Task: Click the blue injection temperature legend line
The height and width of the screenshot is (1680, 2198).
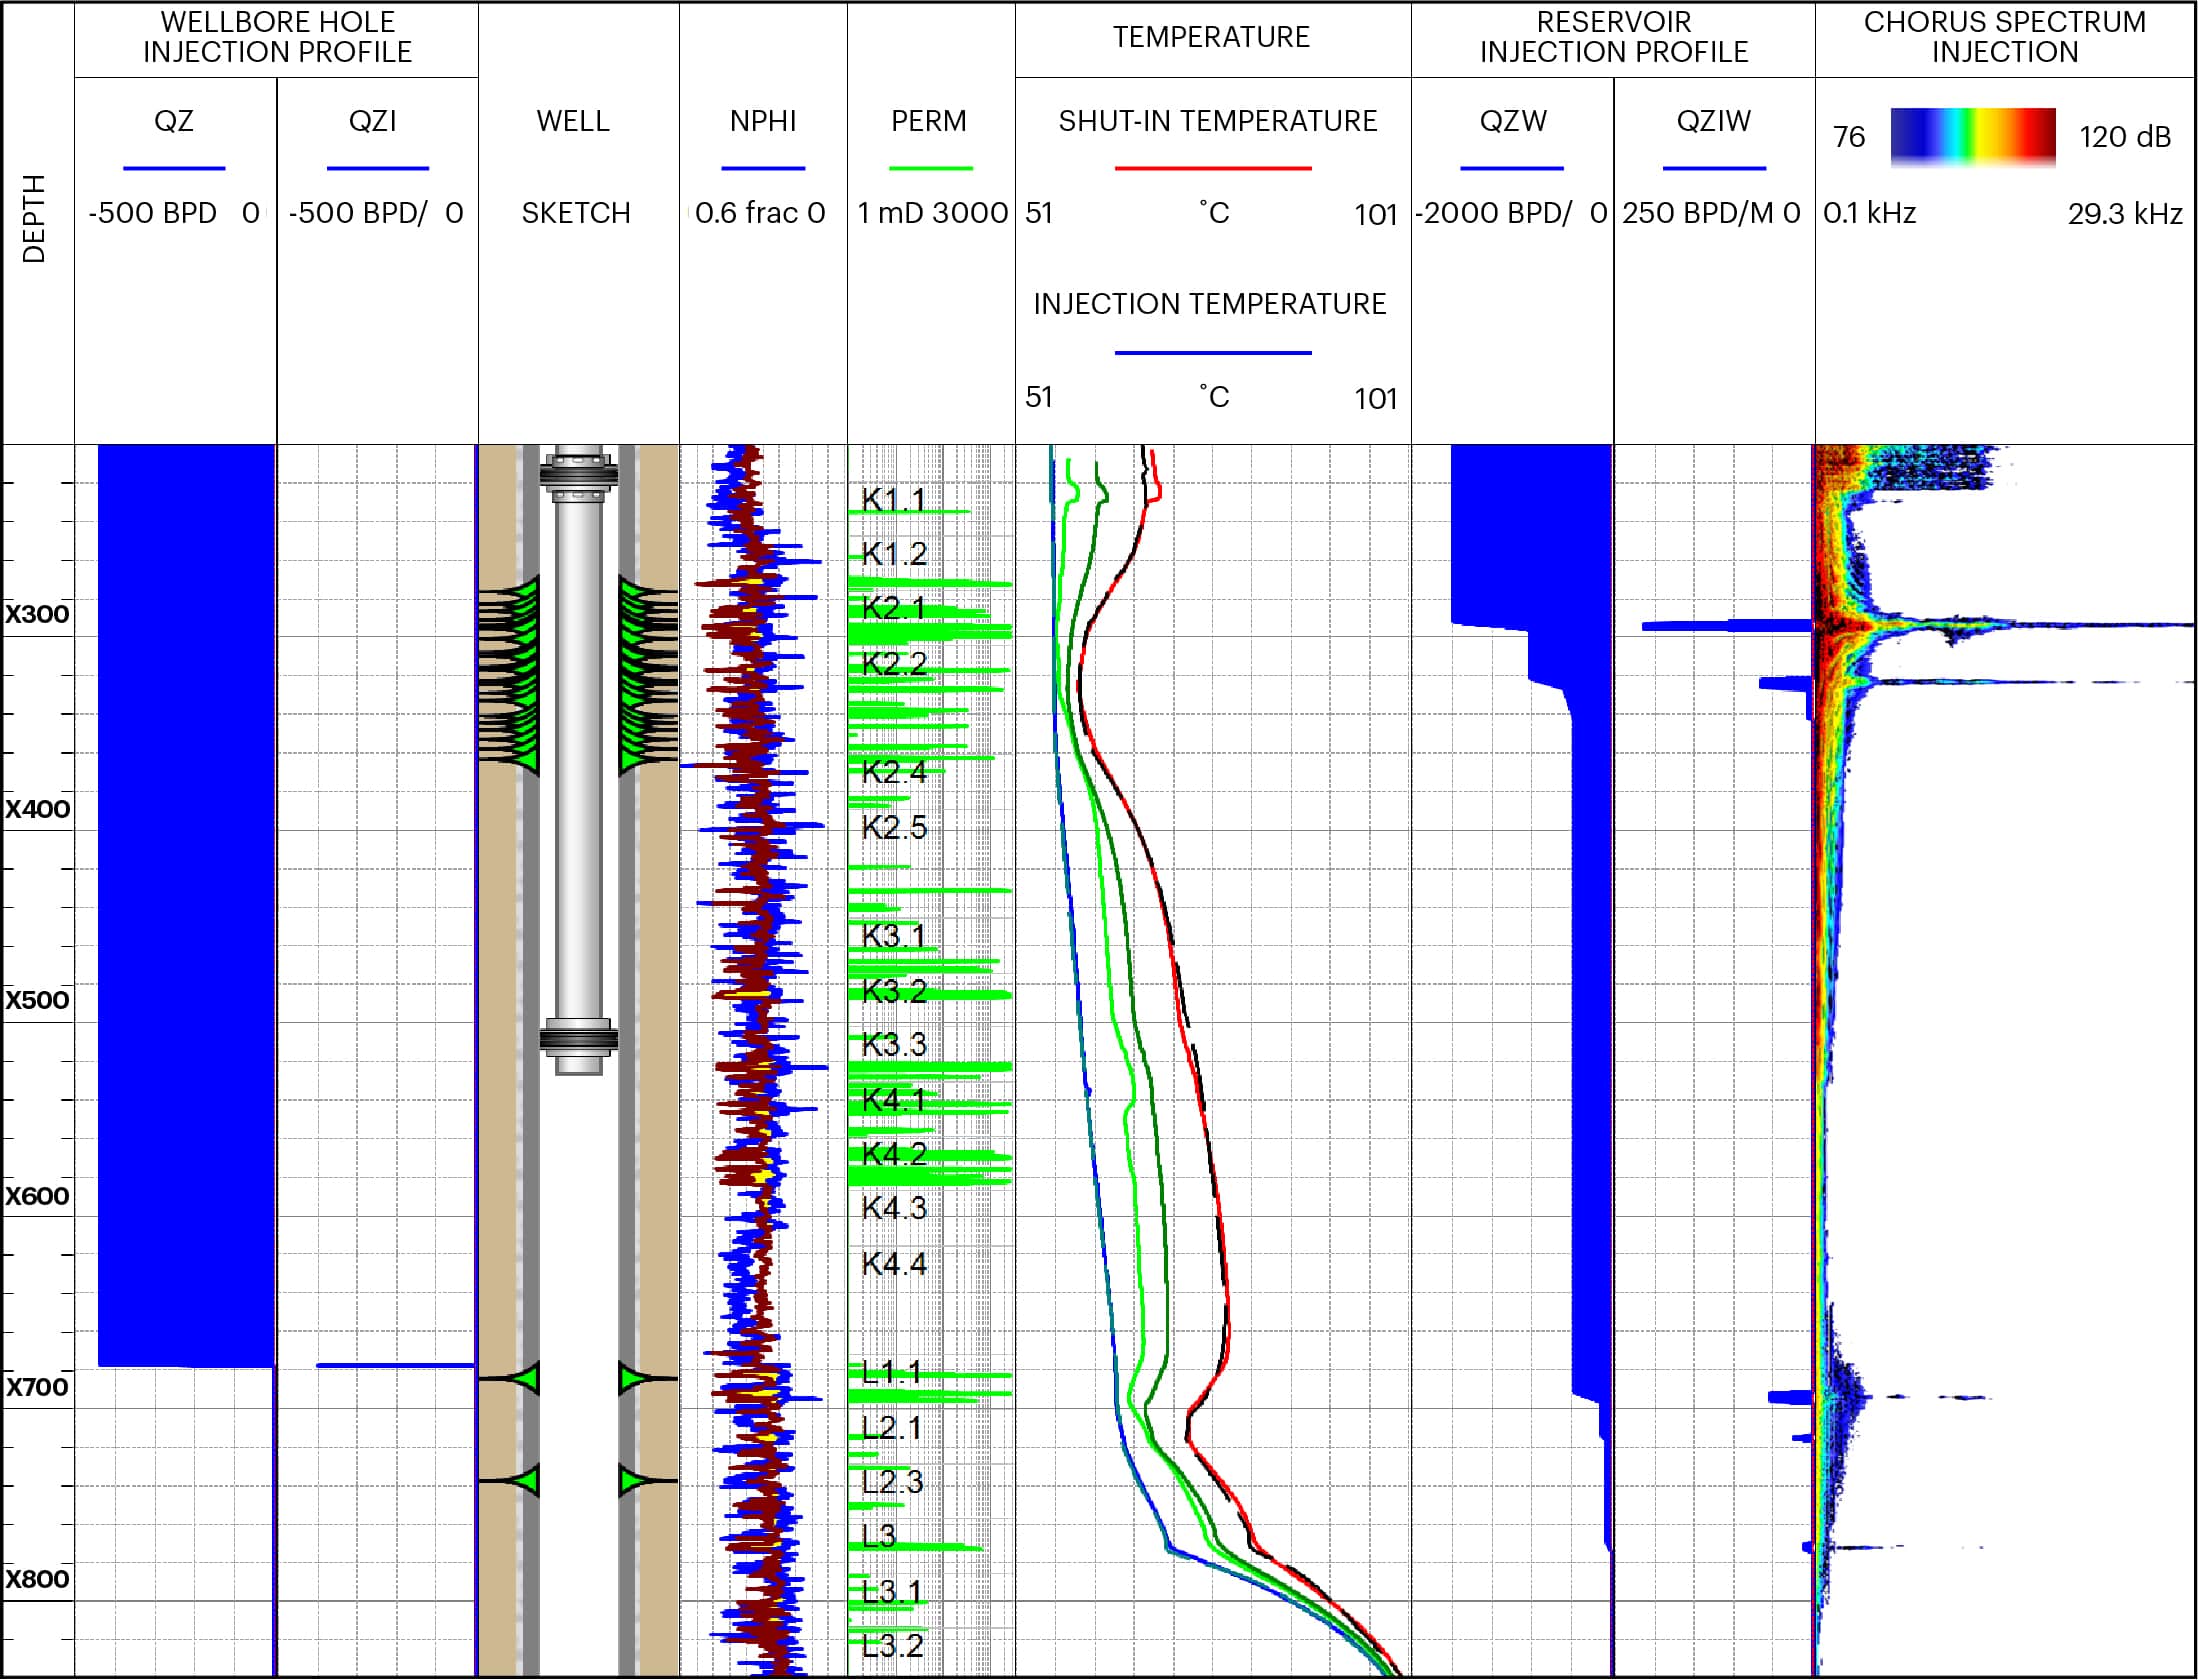Action: click(x=1212, y=352)
